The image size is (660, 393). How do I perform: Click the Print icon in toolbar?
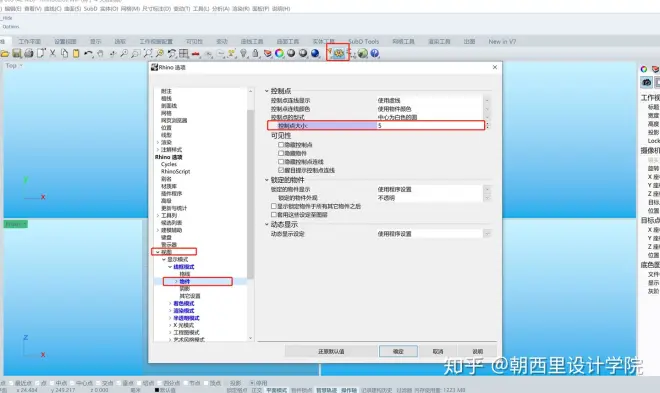click(29, 53)
